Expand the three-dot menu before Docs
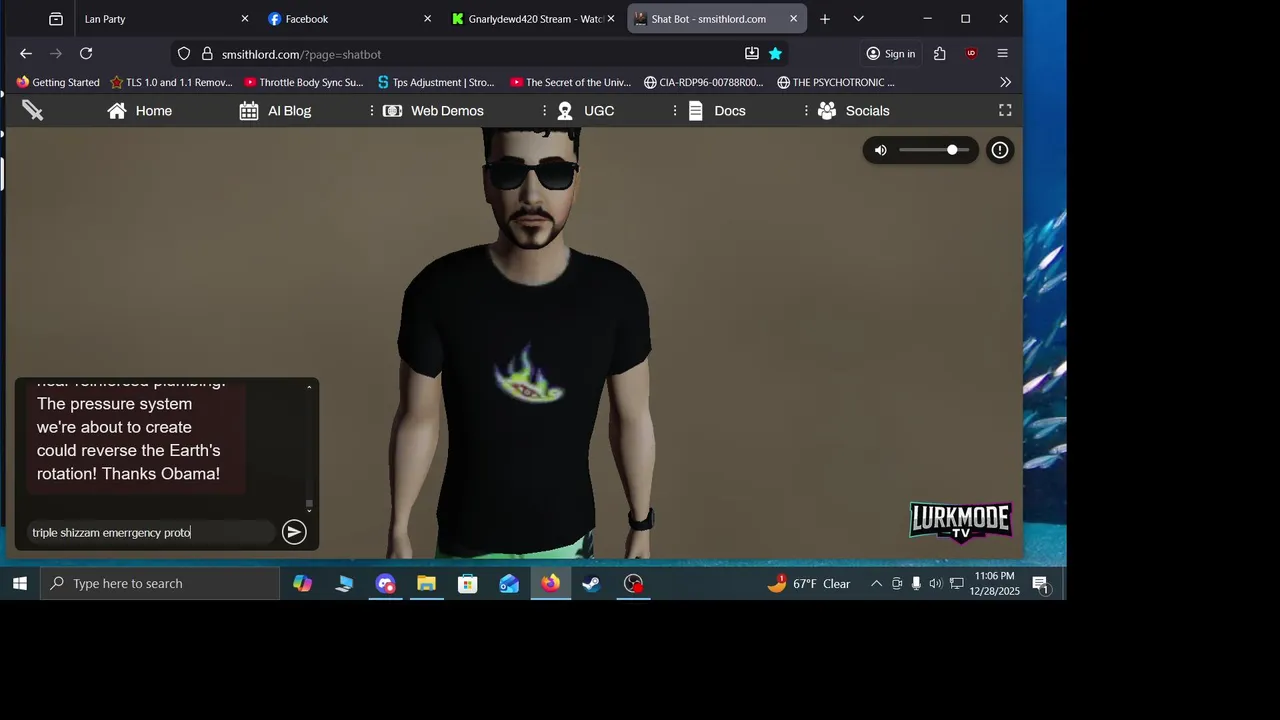 point(676,111)
